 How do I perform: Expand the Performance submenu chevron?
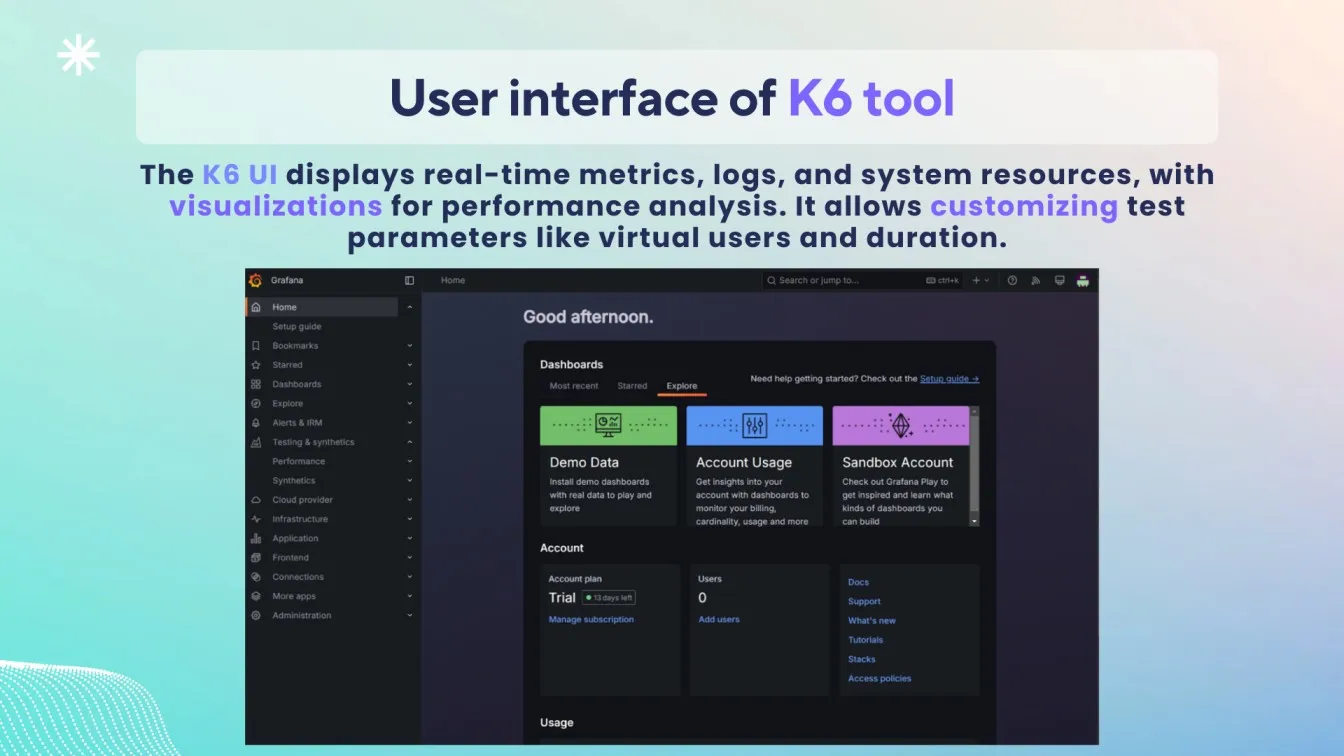pyautogui.click(x=410, y=461)
